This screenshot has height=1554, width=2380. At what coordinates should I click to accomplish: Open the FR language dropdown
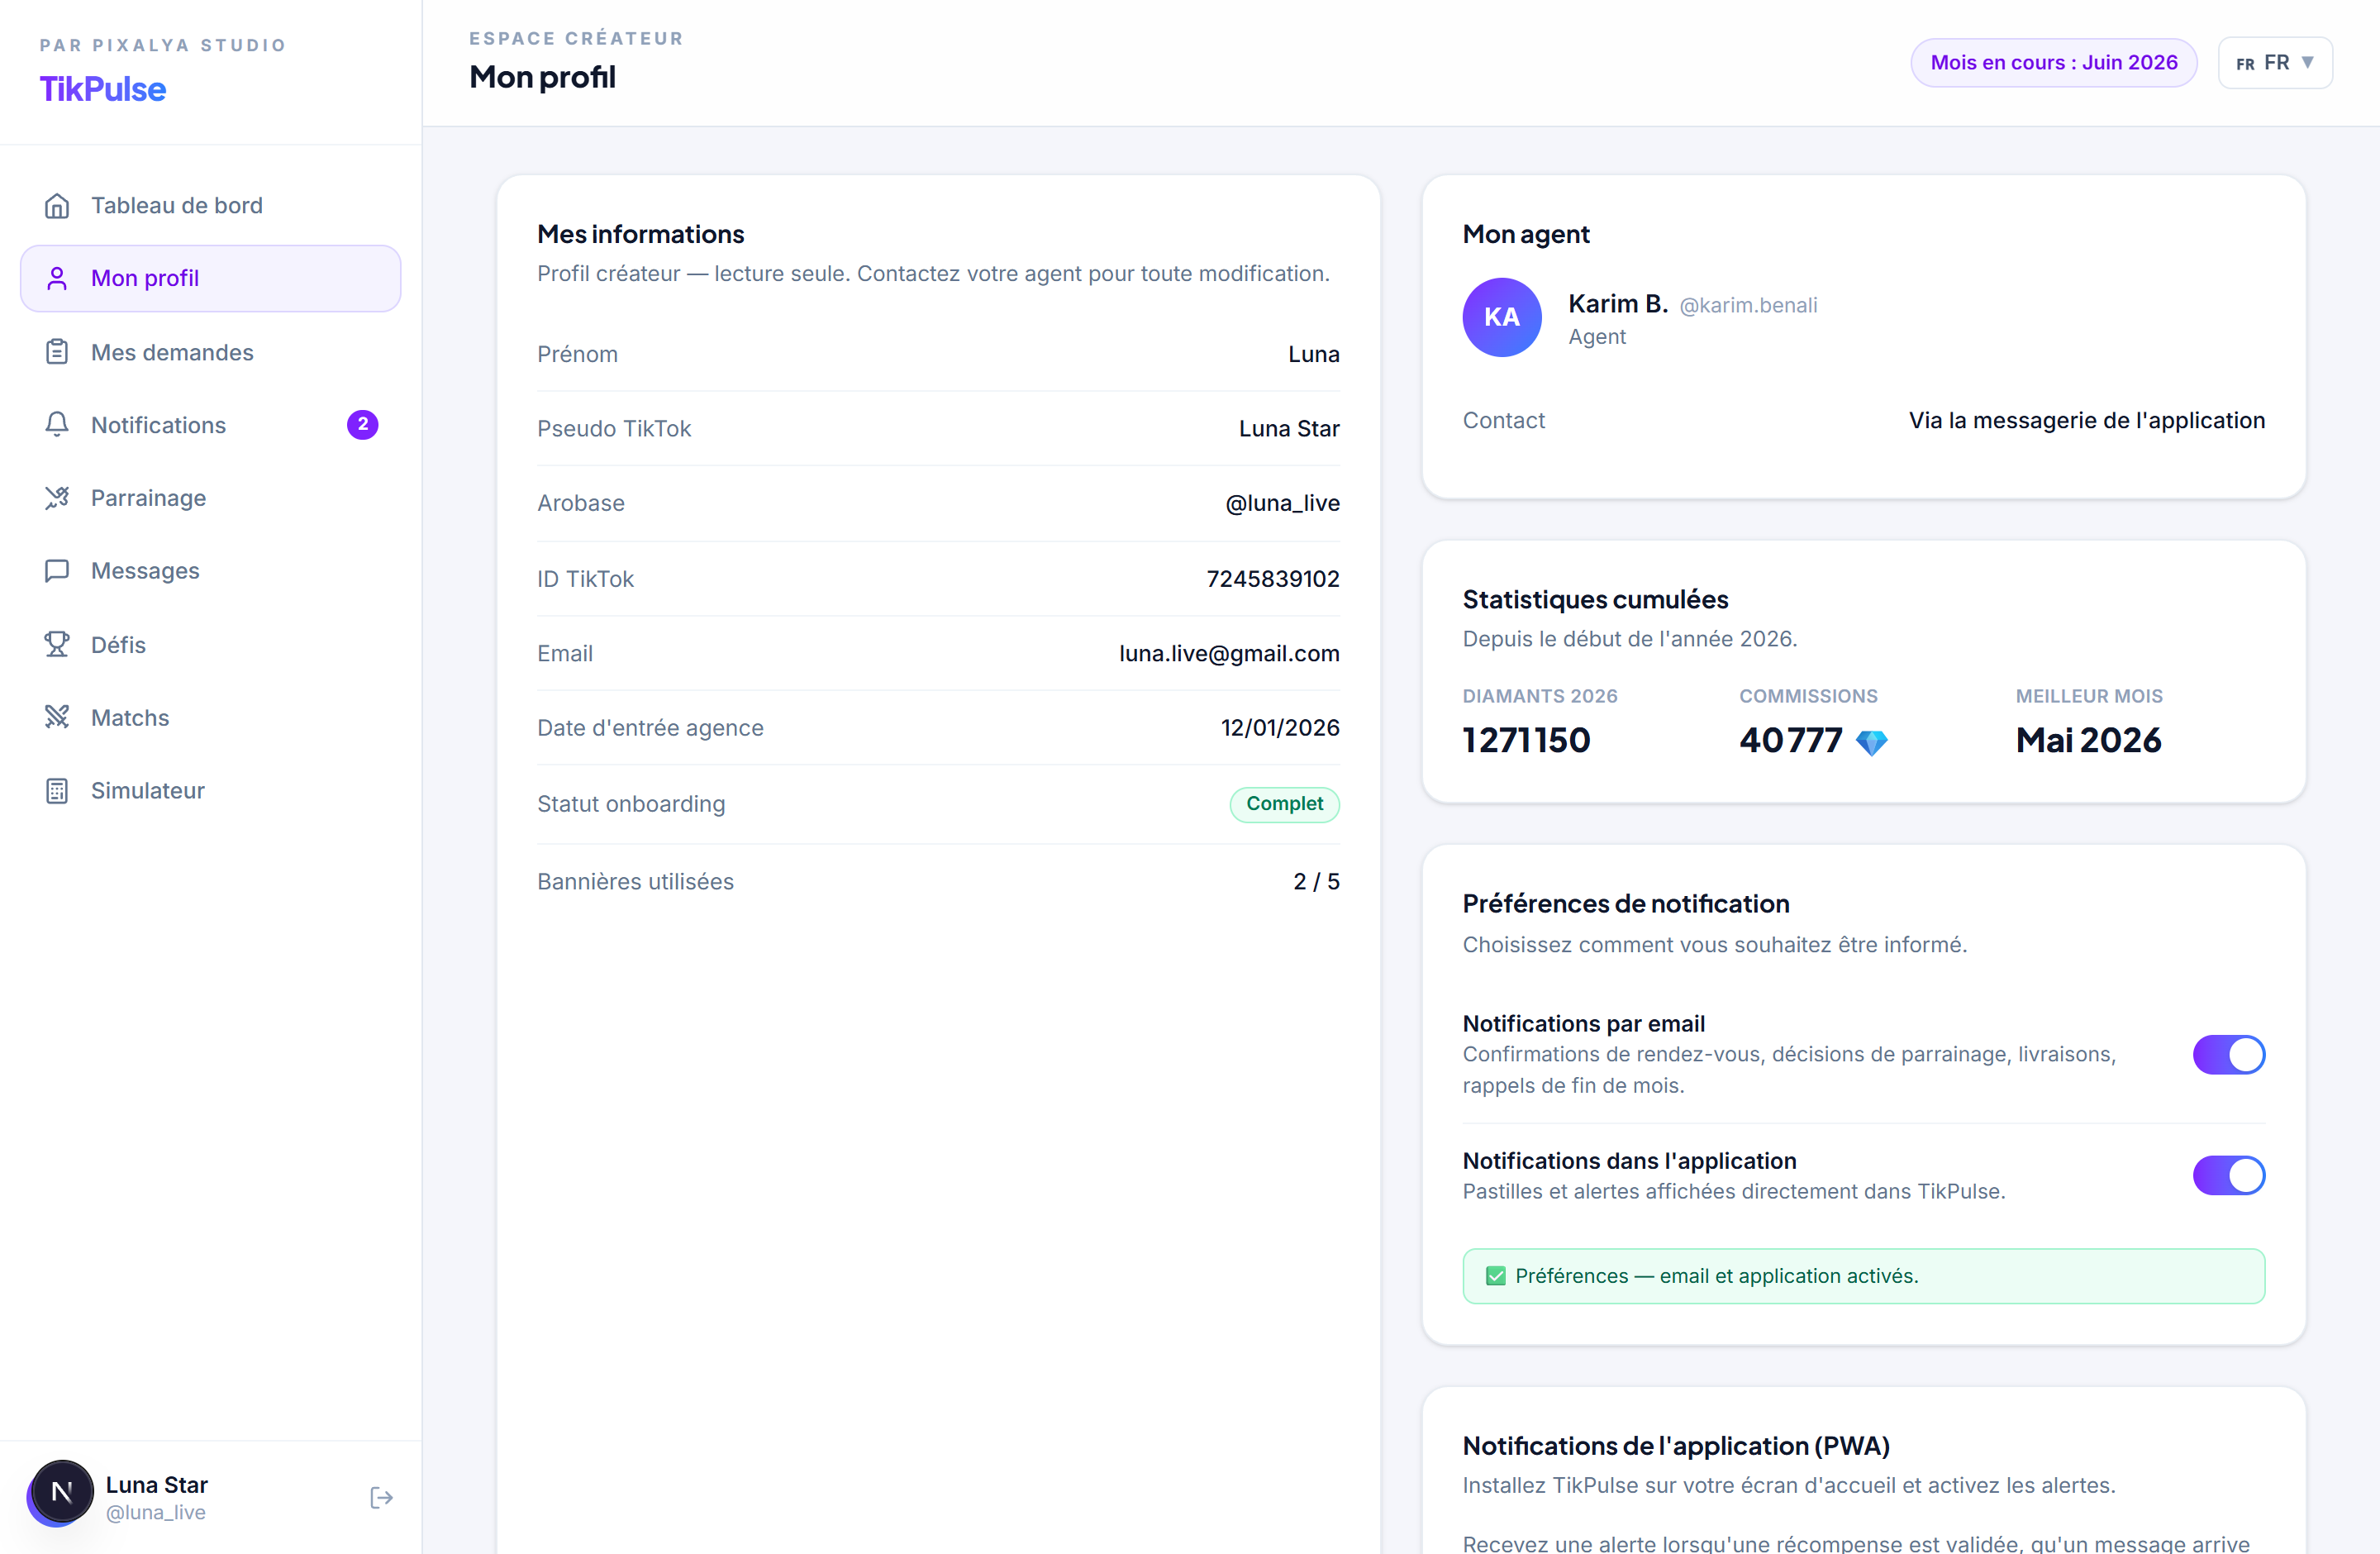[x=2274, y=63]
